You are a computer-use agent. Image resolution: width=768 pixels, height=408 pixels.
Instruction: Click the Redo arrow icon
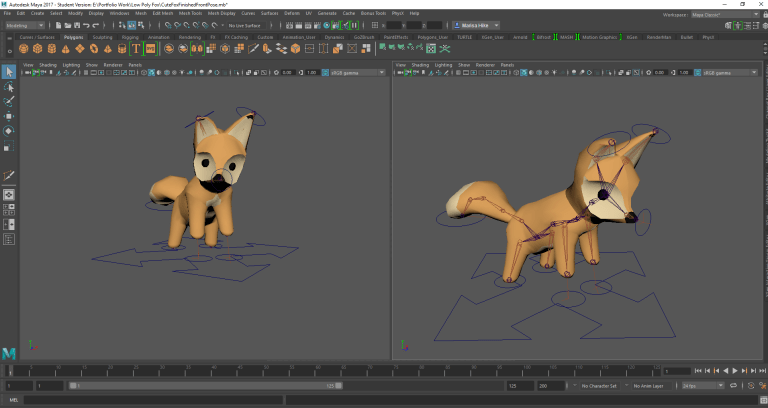click(x=96, y=25)
